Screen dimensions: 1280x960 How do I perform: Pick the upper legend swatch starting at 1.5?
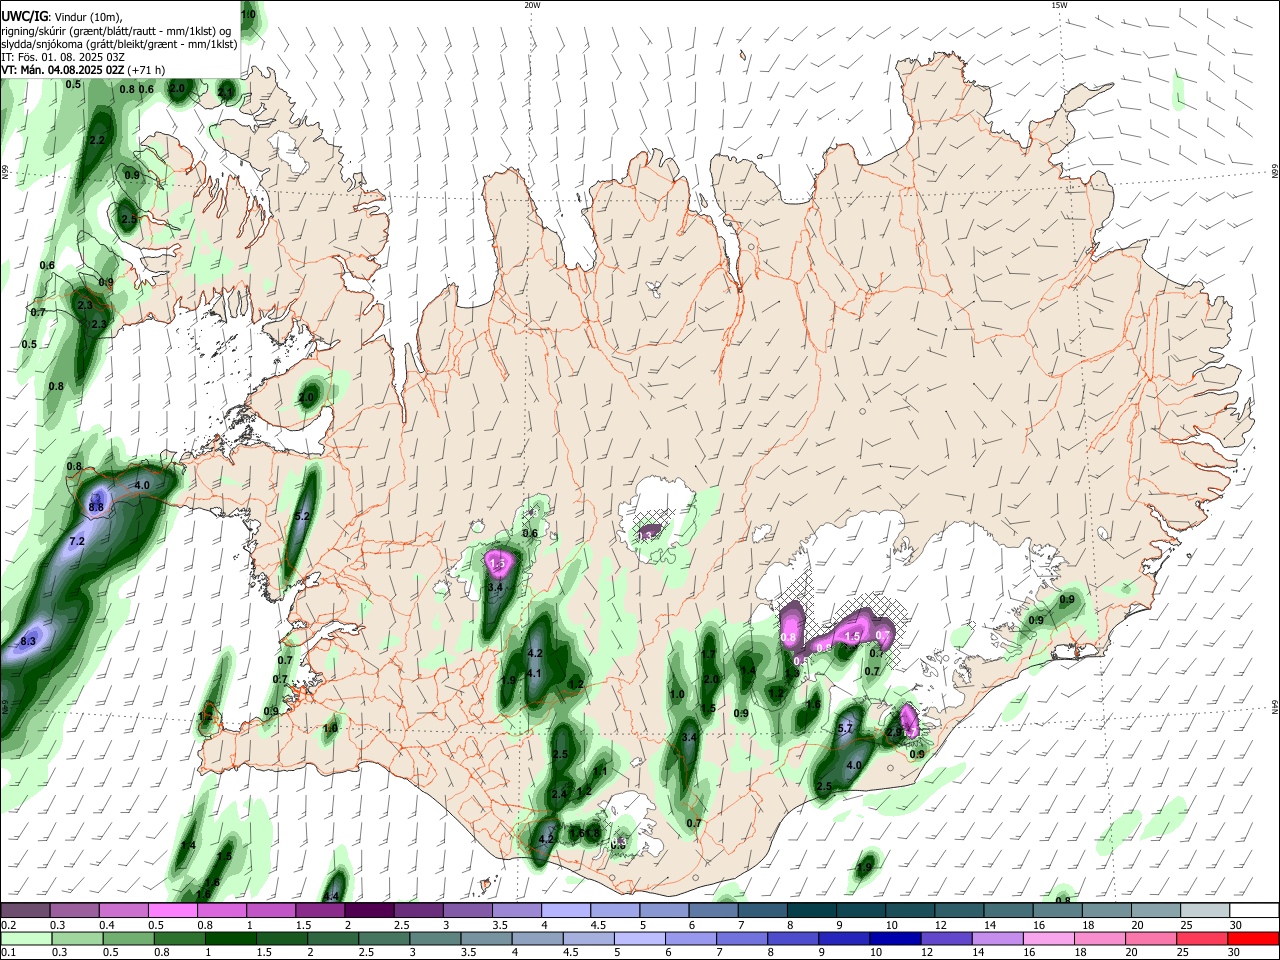point(319,910)
